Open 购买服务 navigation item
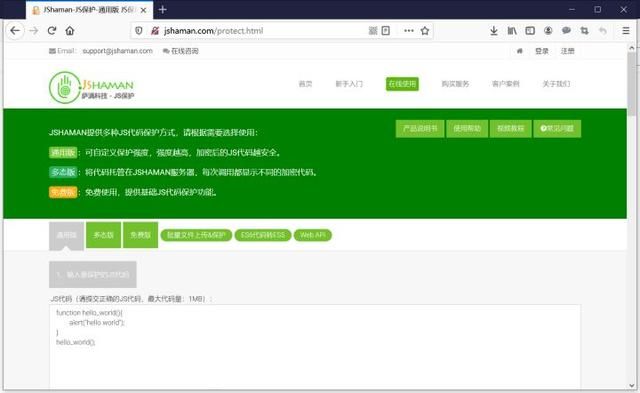Screen dimensions: 640x393 (x=455, y=84)
